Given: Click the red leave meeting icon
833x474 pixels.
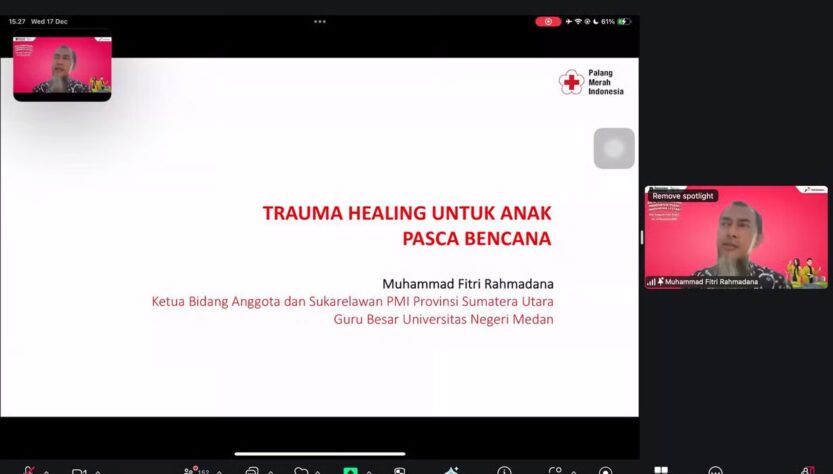Looking at the screenshot, I should [x=808, y=470].
